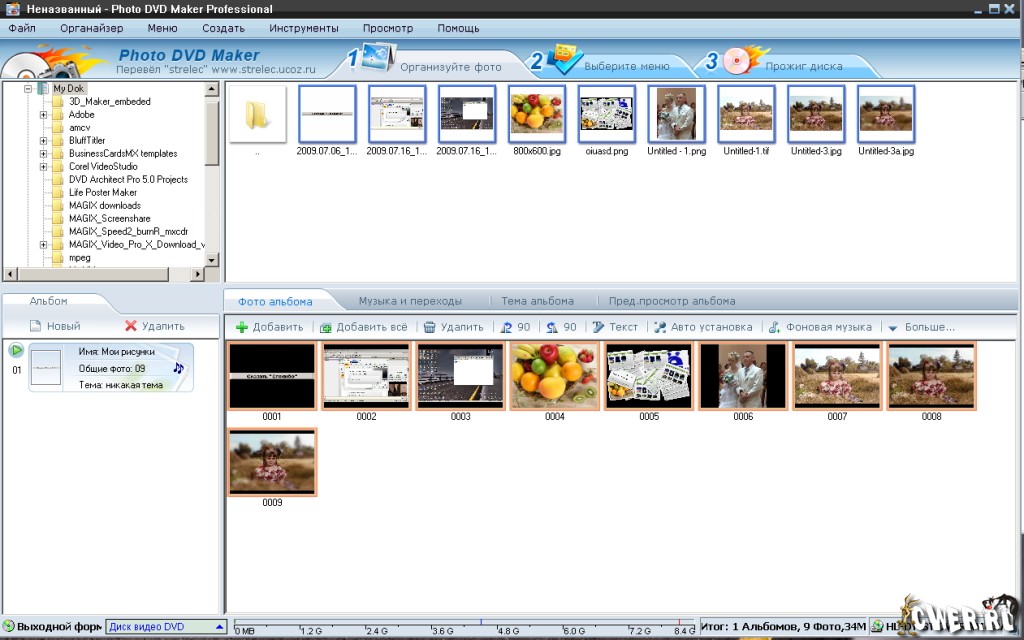This screenshot has height=640, width=1024.
Task: Open the Инструменты menu
Action: [x=303, y=28]
